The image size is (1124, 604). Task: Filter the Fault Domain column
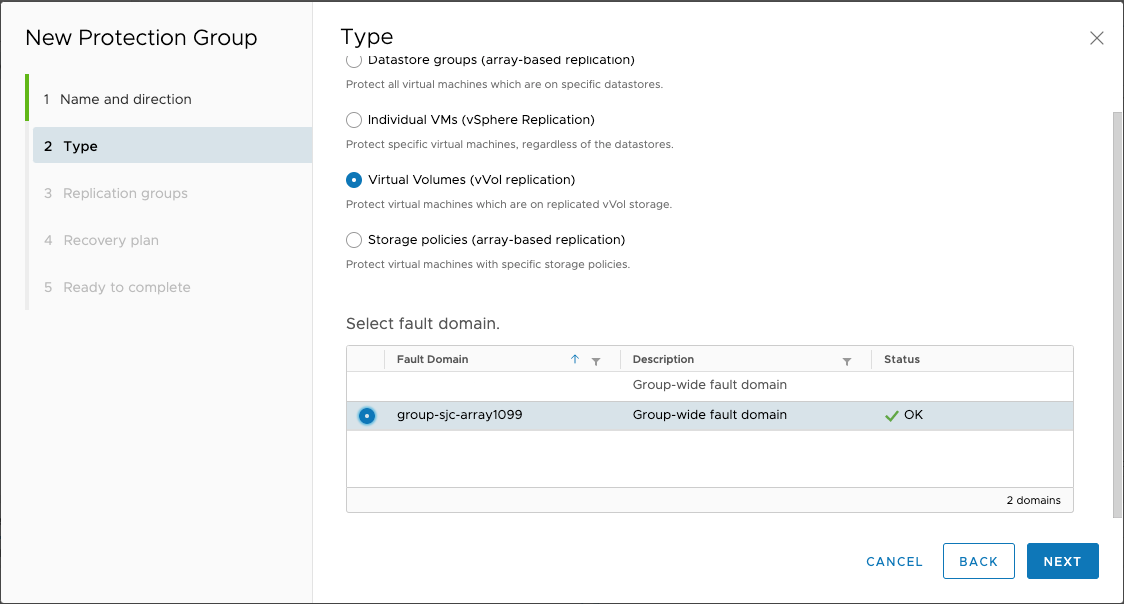click(x=596, y=361)
